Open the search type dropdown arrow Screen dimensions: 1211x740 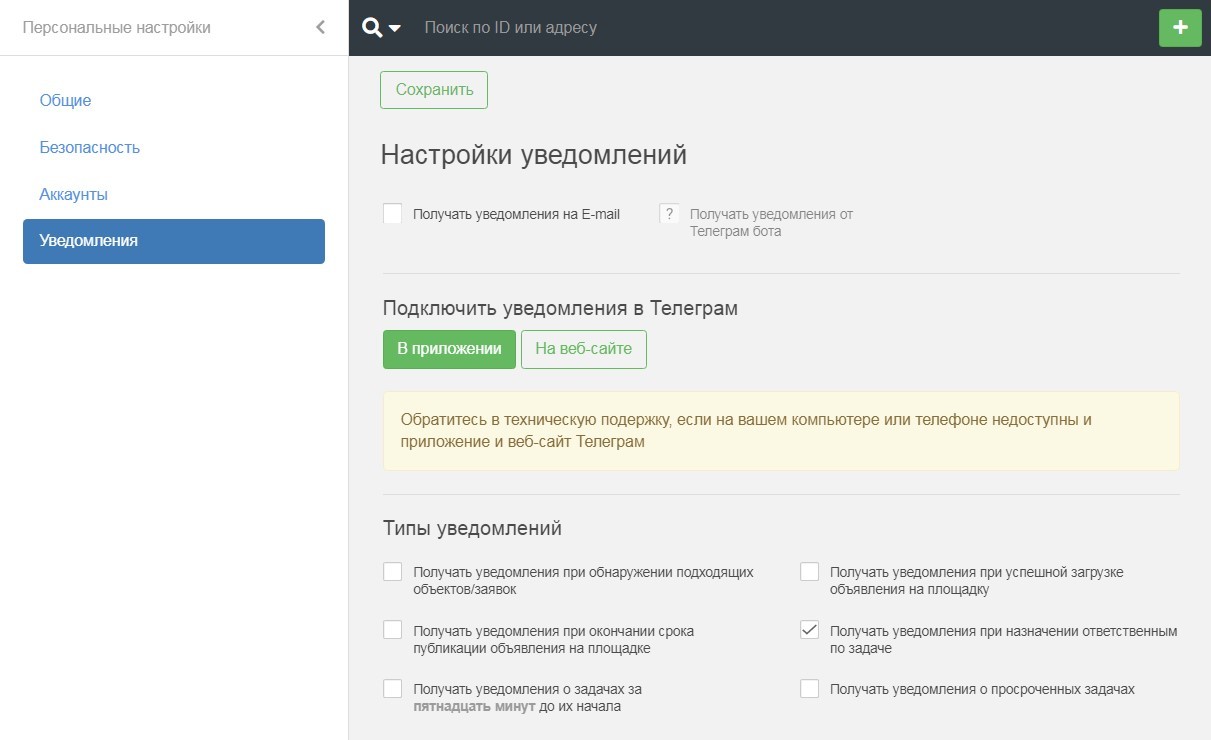click(x=392, y=30)
